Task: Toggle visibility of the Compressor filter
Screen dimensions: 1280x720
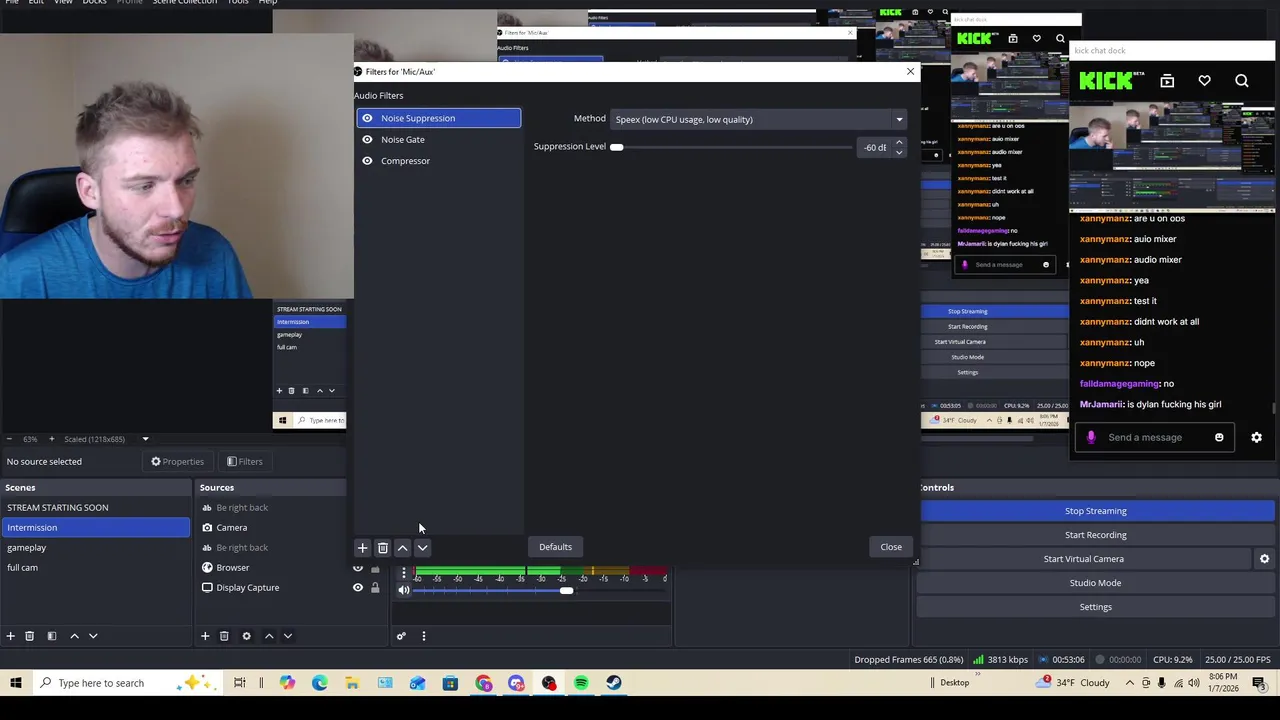Action: click(x=367, y=161)
